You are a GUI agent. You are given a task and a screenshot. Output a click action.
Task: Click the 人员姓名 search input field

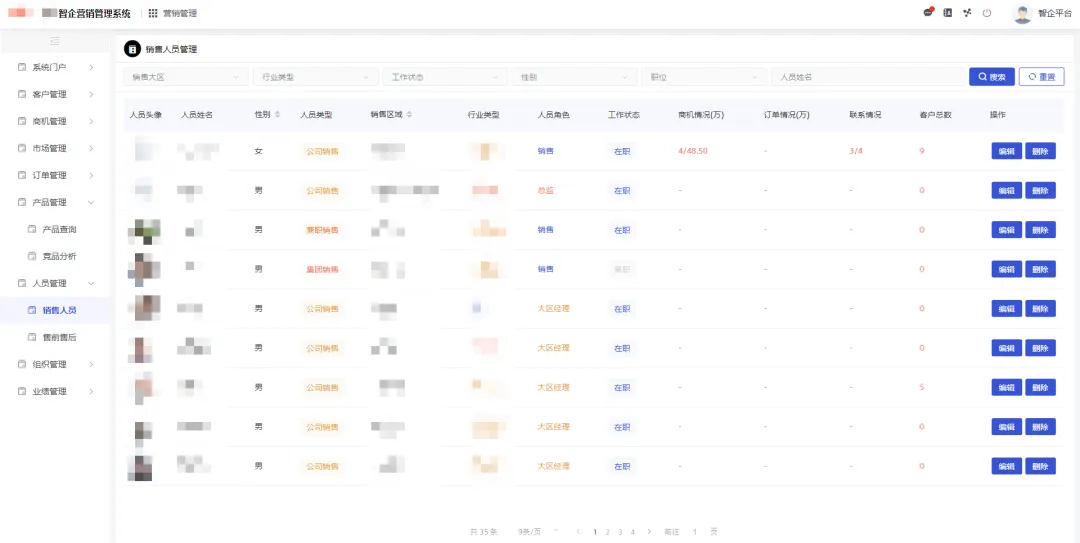click(867, 77)
